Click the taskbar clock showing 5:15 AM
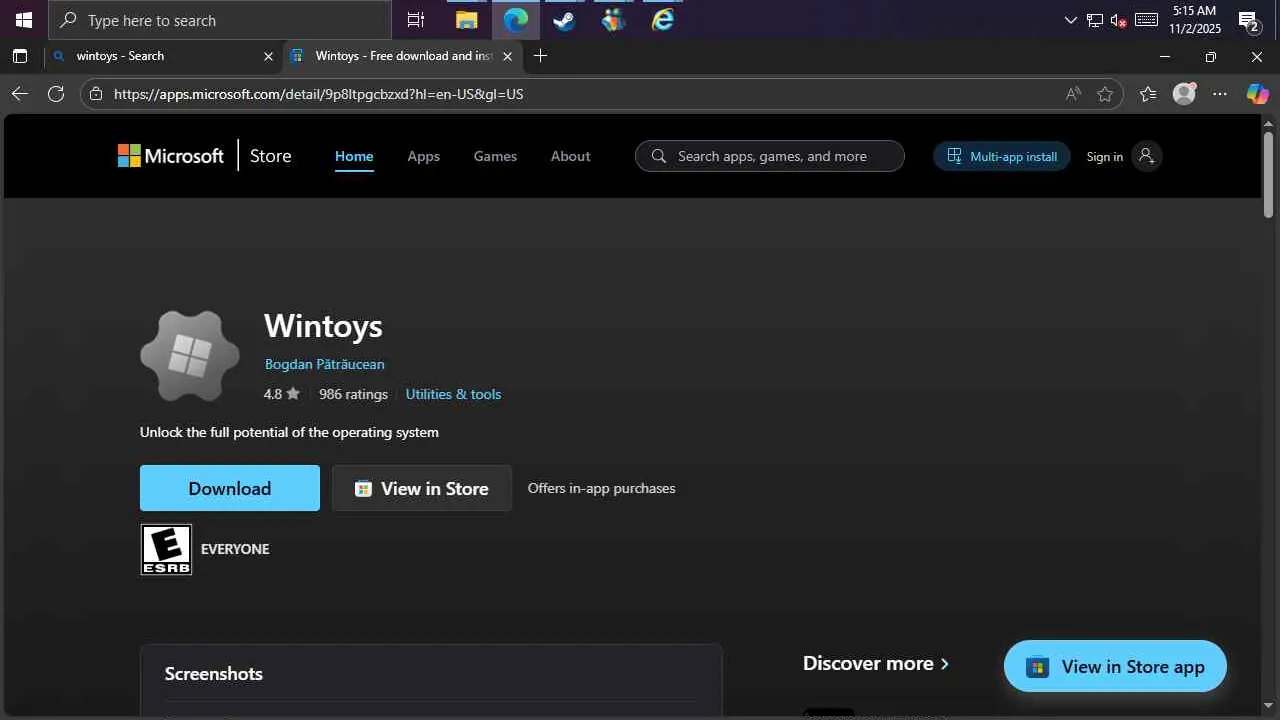 1195,20
